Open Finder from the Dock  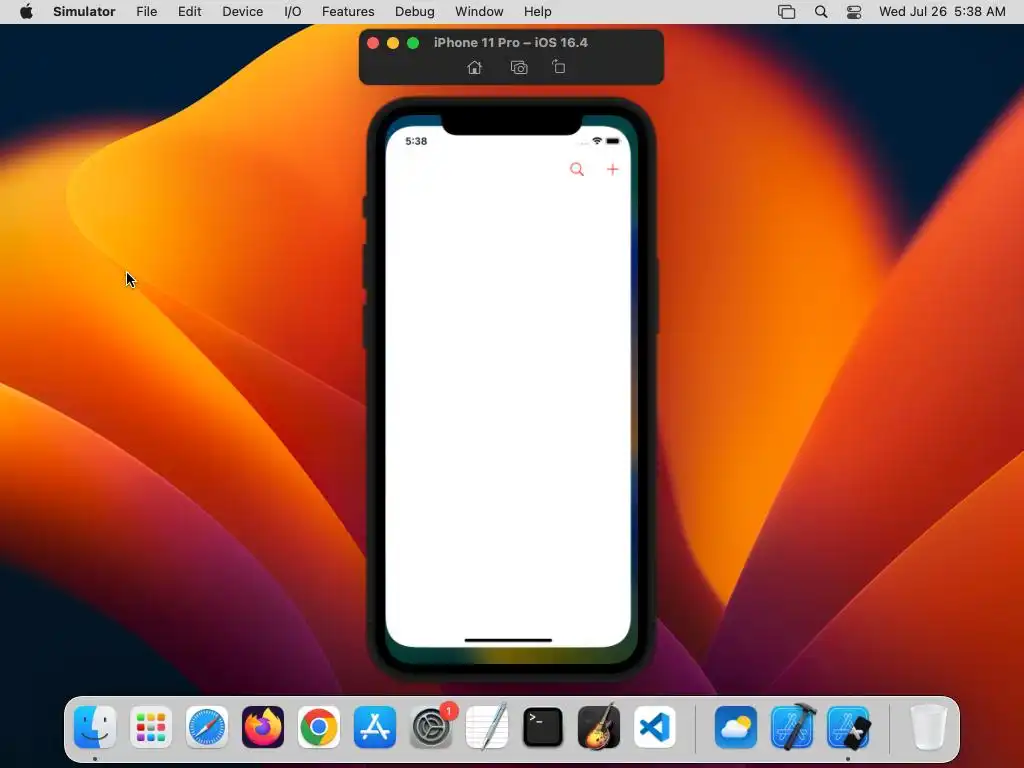[95, 727]
